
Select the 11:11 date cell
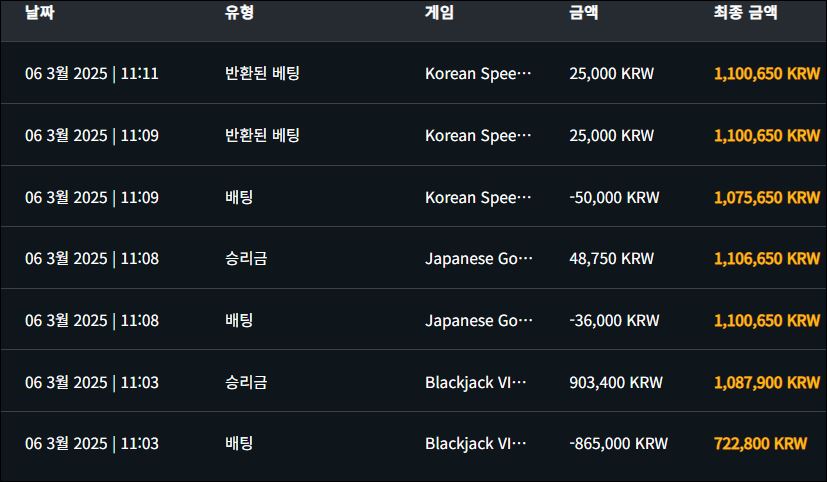pyautogui.click(x=92, y=73)
